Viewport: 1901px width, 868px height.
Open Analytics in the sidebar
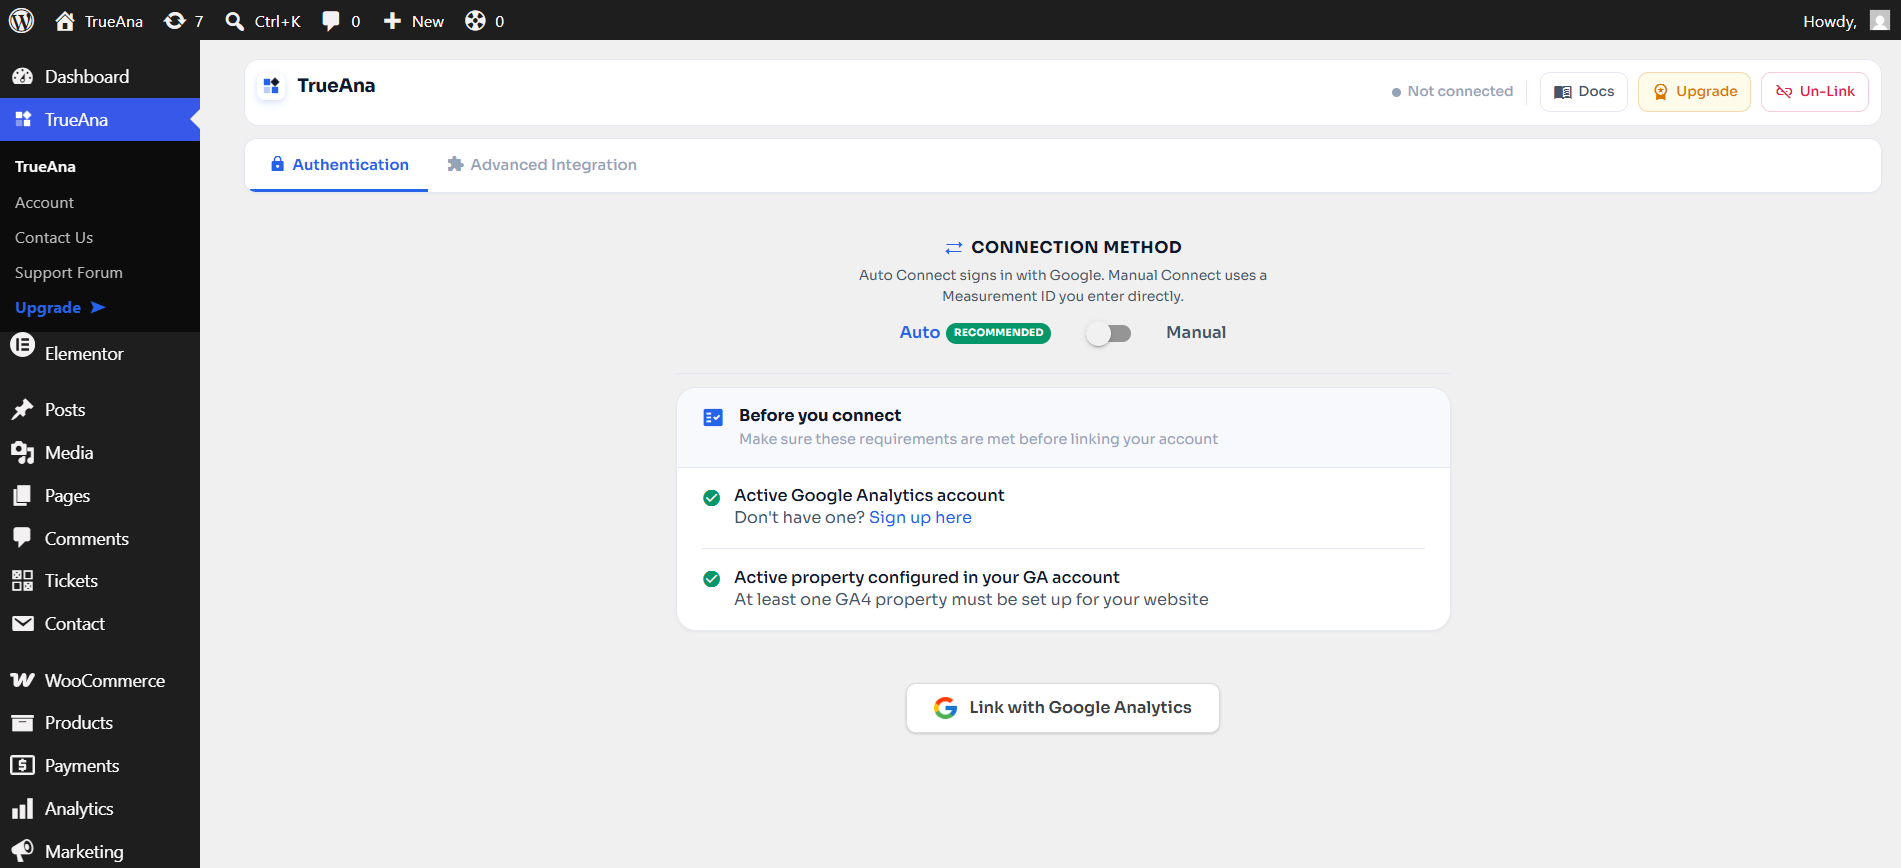(x=100, y=809)
